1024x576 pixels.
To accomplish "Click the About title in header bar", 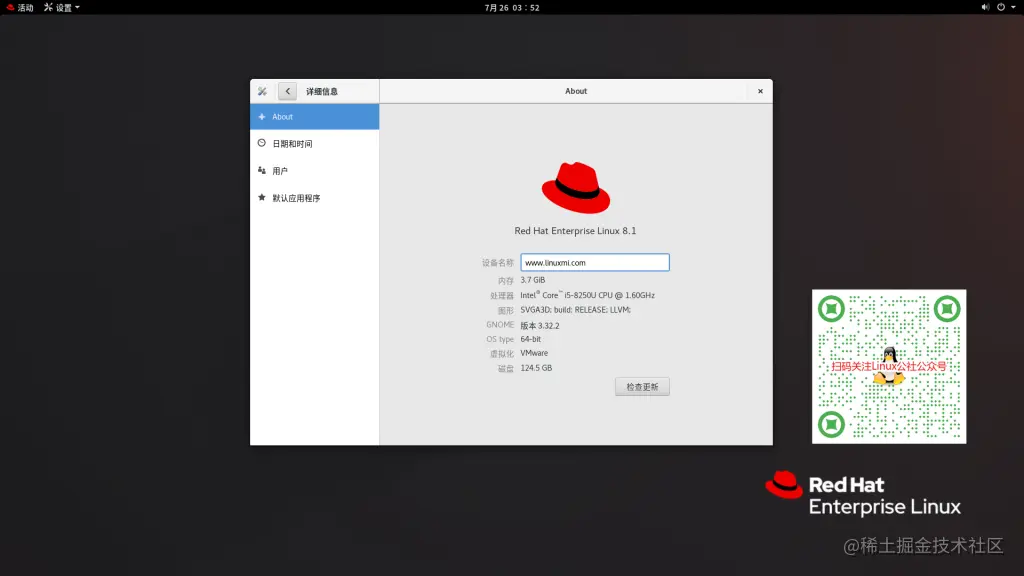I will click(576, 91).
